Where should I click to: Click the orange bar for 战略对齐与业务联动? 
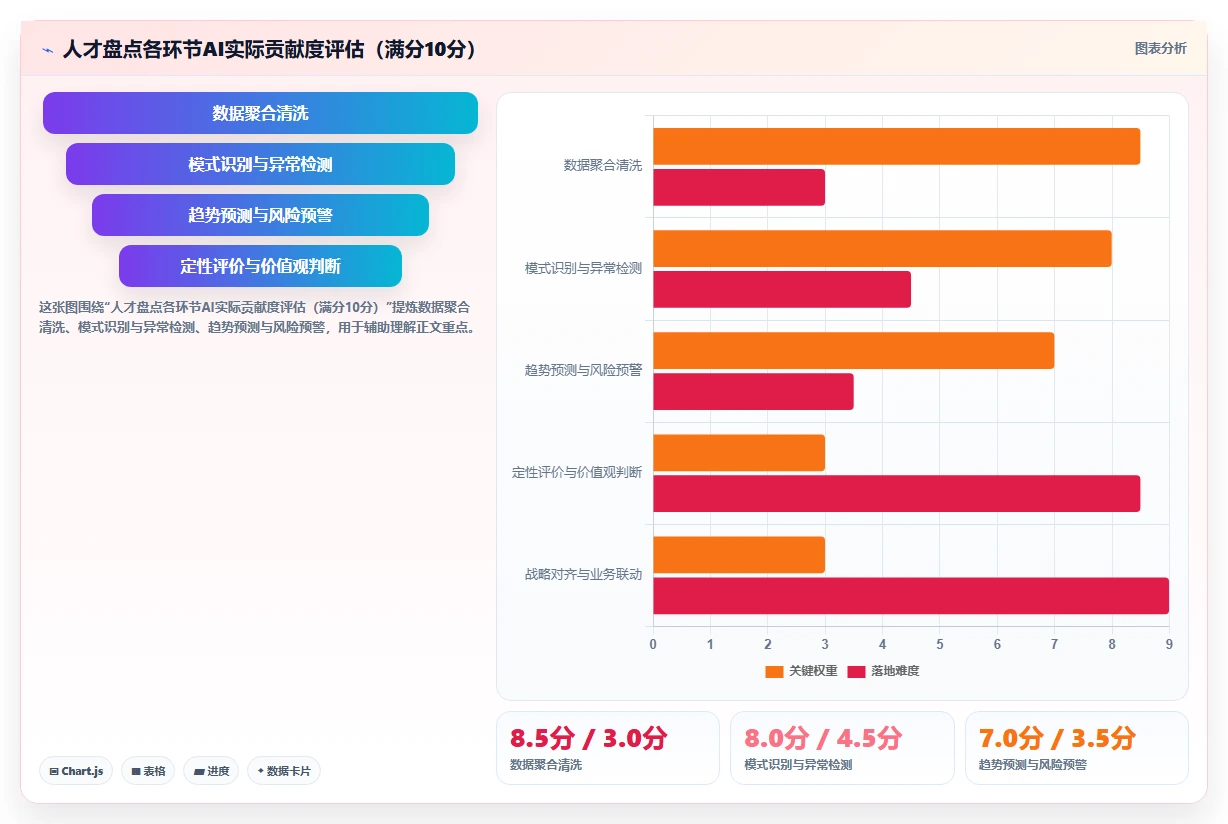click(739, 555)
